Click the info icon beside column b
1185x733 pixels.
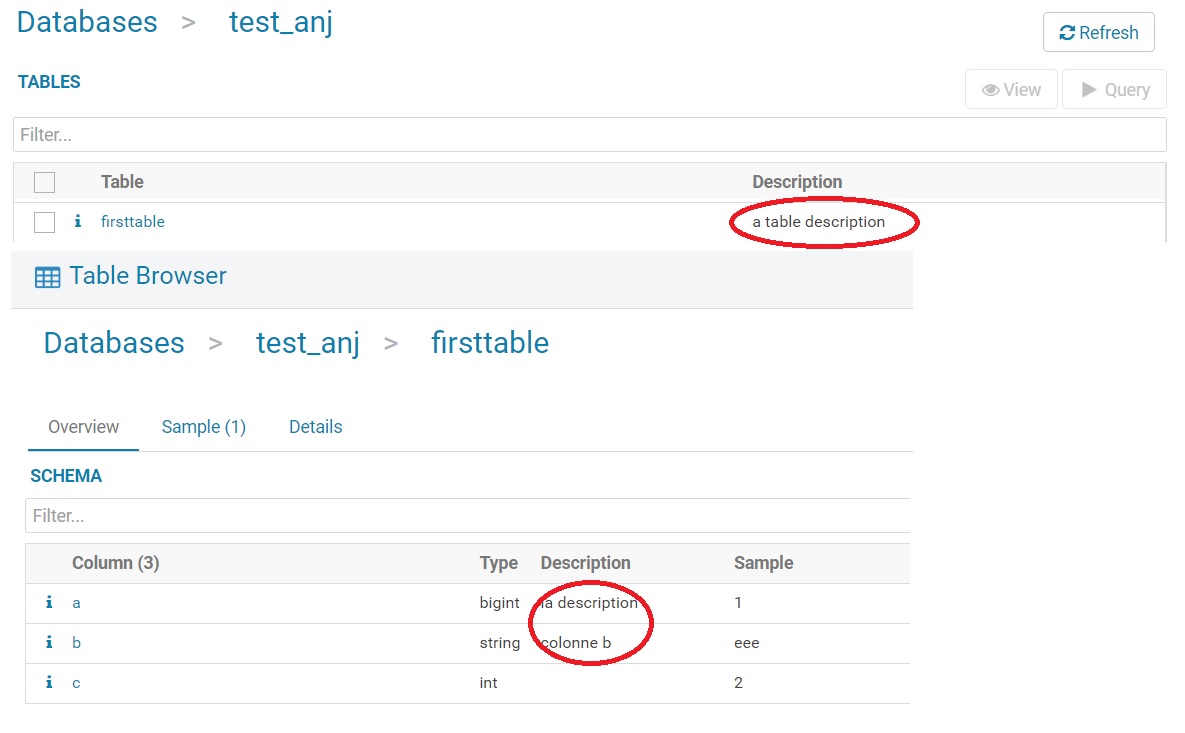(x=48, y=642)
